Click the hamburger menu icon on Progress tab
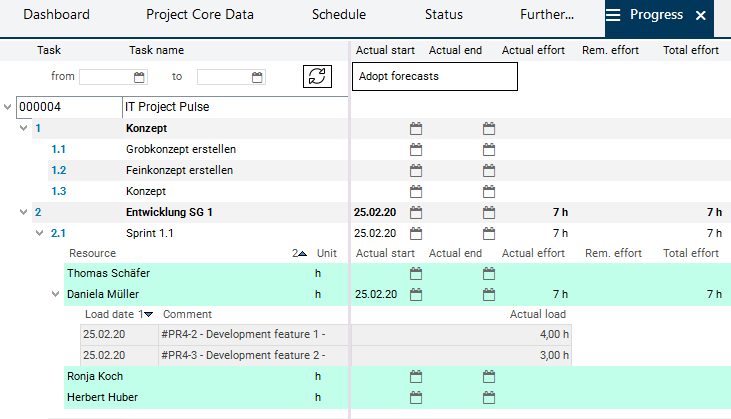The image size is (731, 419). [x=613, y=16]
